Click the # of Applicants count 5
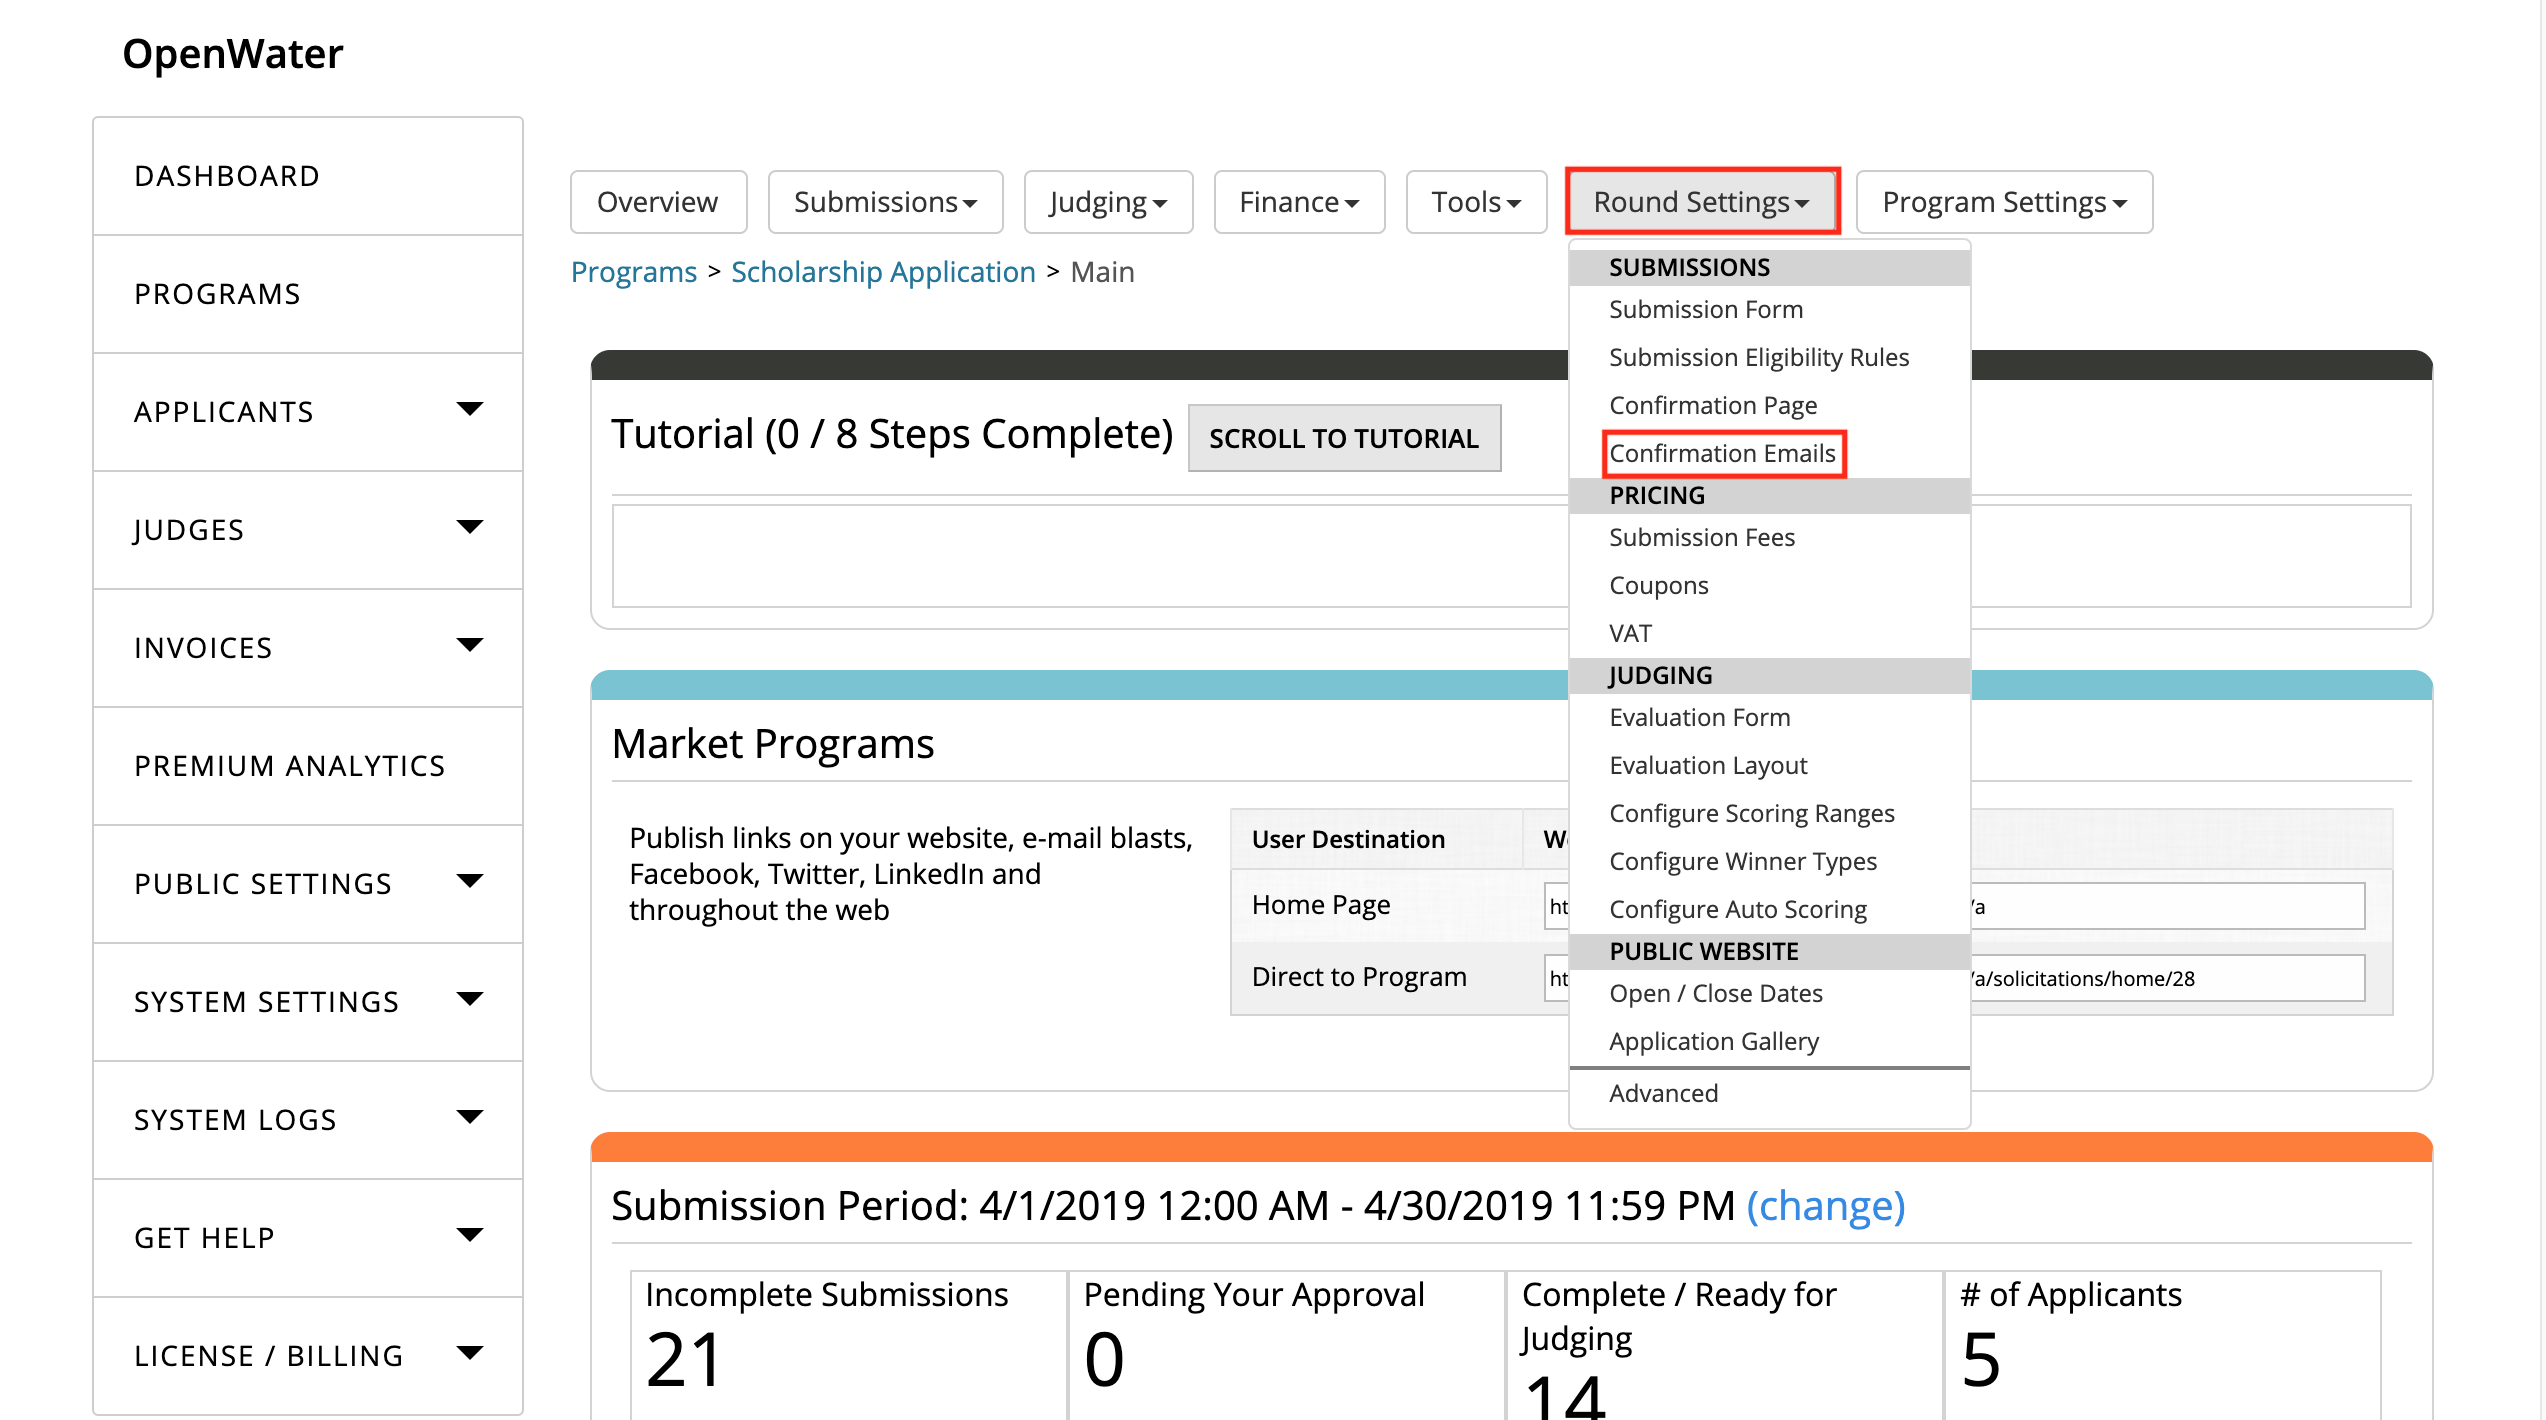2546x1420 pixels. [x=1981, y=1361]
